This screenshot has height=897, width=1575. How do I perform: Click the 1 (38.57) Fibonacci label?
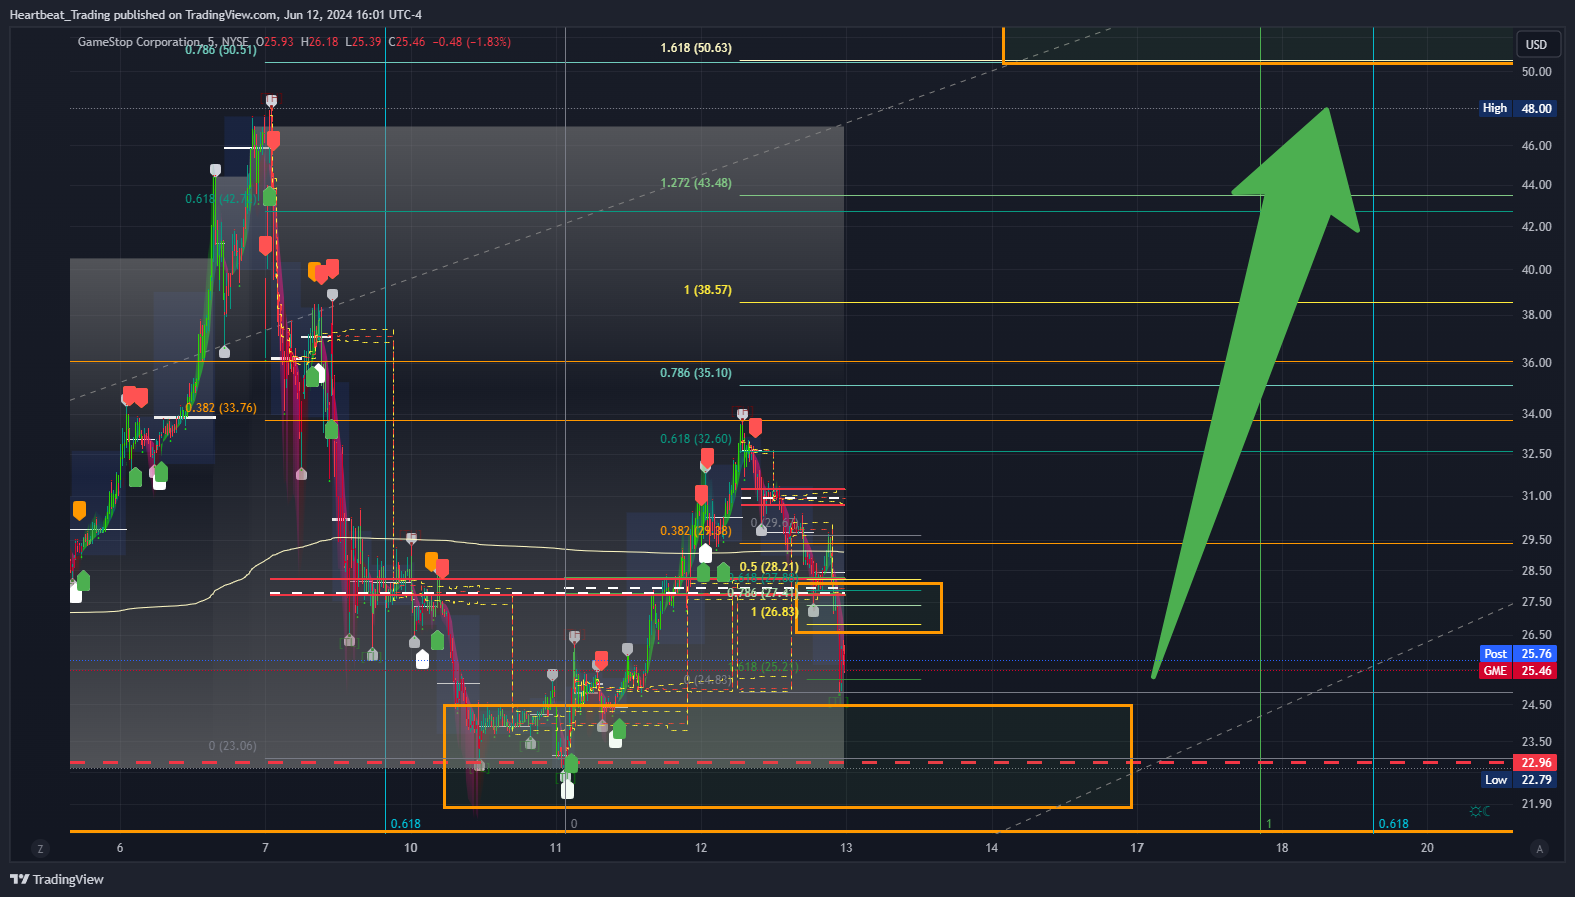click(x=708, y=290)
